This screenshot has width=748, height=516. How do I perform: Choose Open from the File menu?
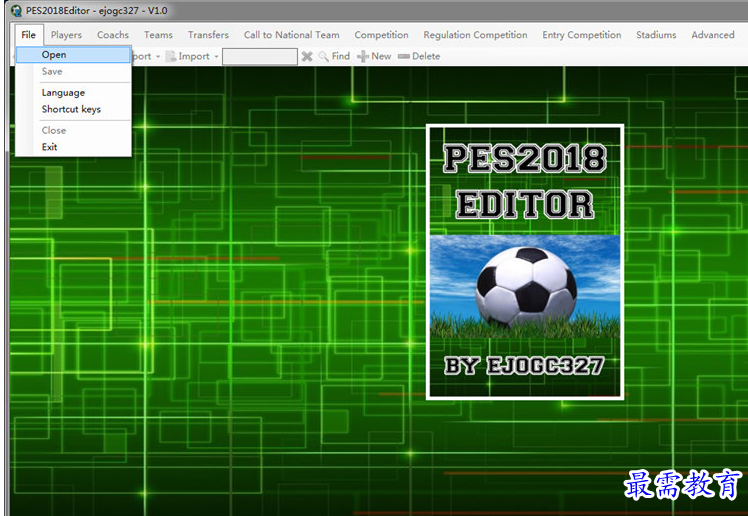(x=73, y=55)
